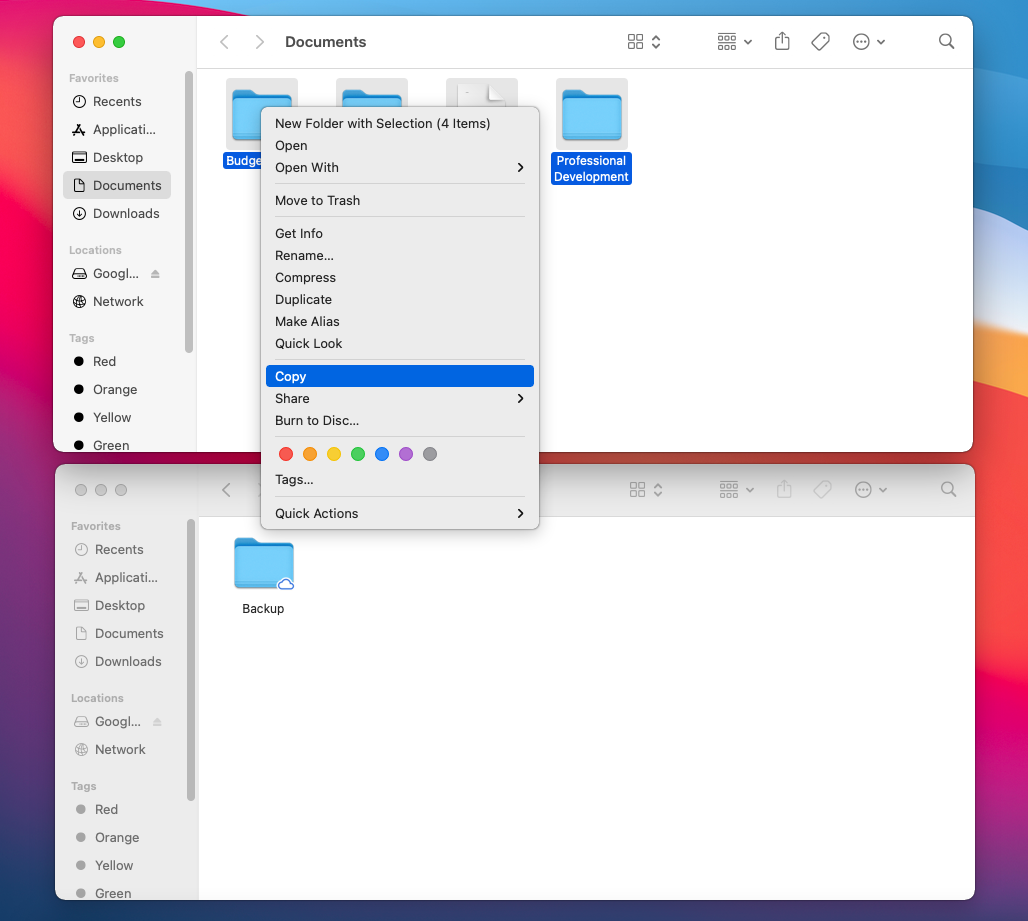
Task: Choose Copy from the context menu
Action: click(x=400, y=376)
